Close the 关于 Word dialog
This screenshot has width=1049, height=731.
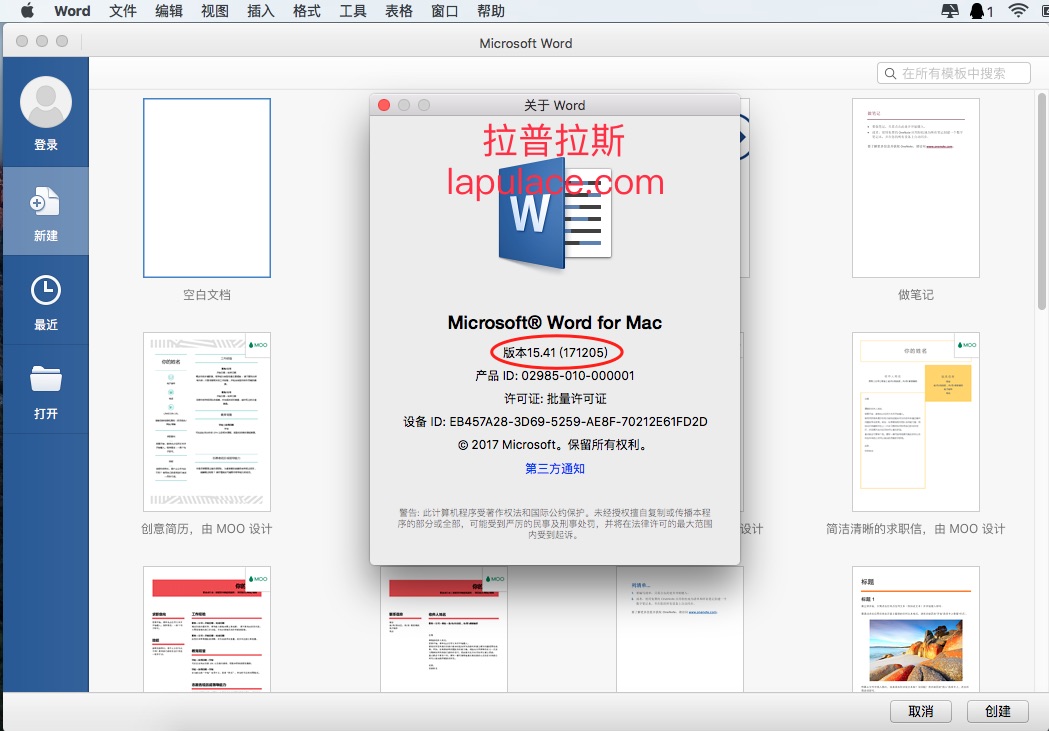(384, 105)
